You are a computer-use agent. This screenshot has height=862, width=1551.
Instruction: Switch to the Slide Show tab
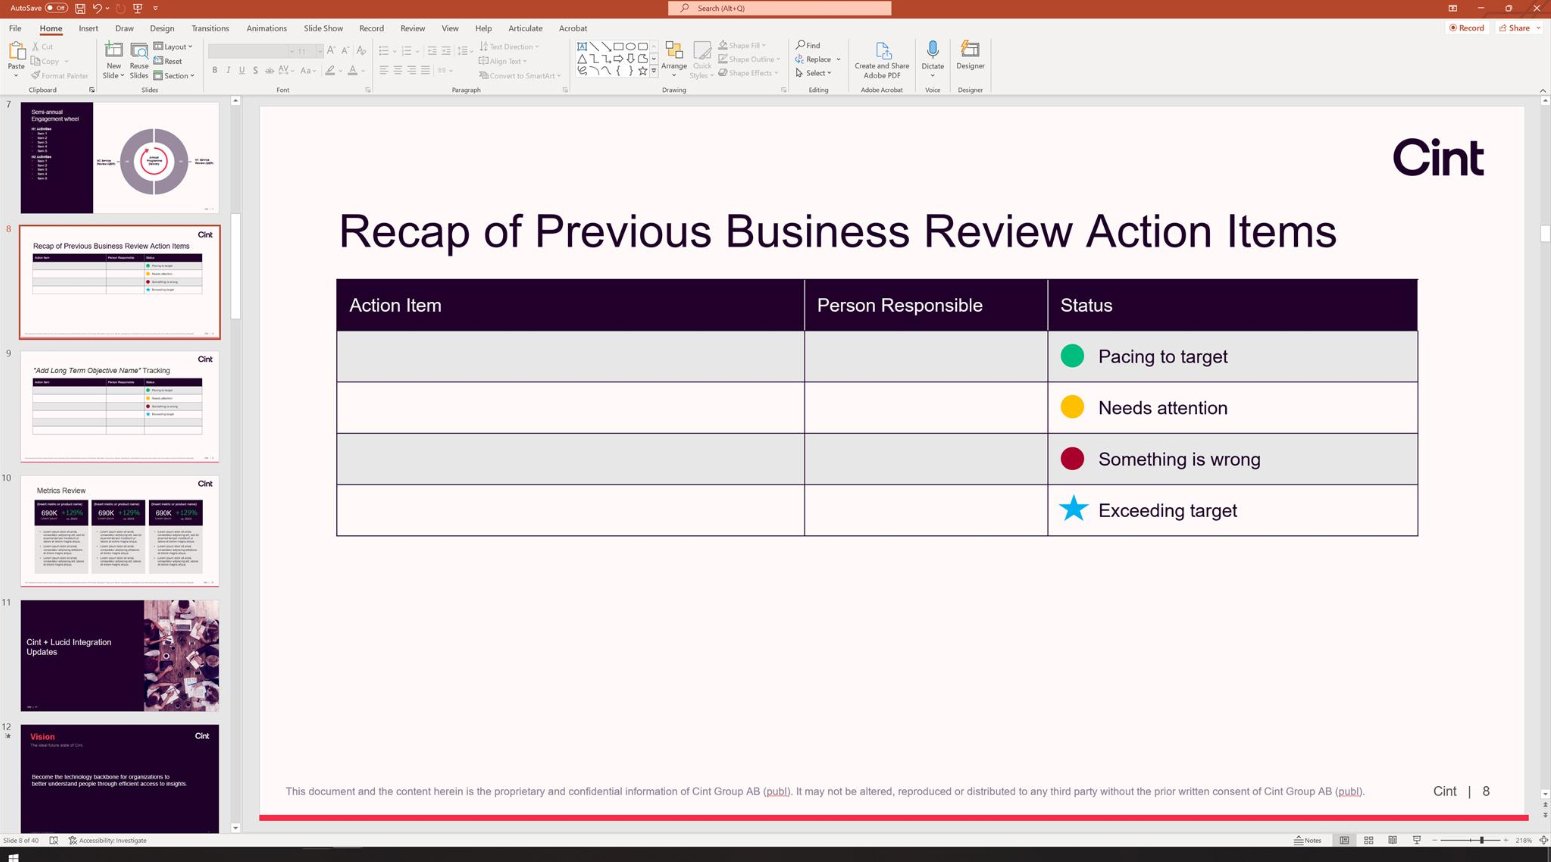click(323, 28)
